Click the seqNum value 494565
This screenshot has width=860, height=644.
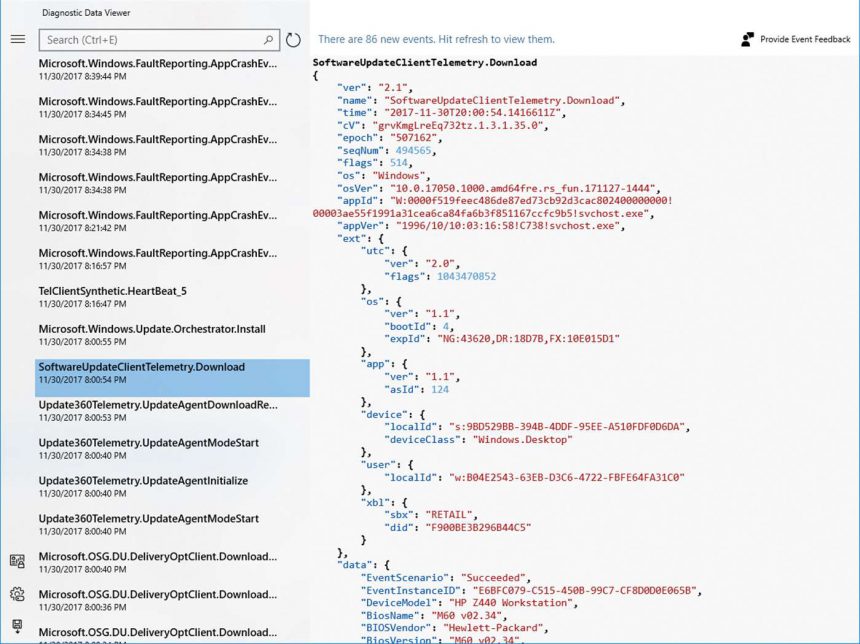(x=413, y=150)
